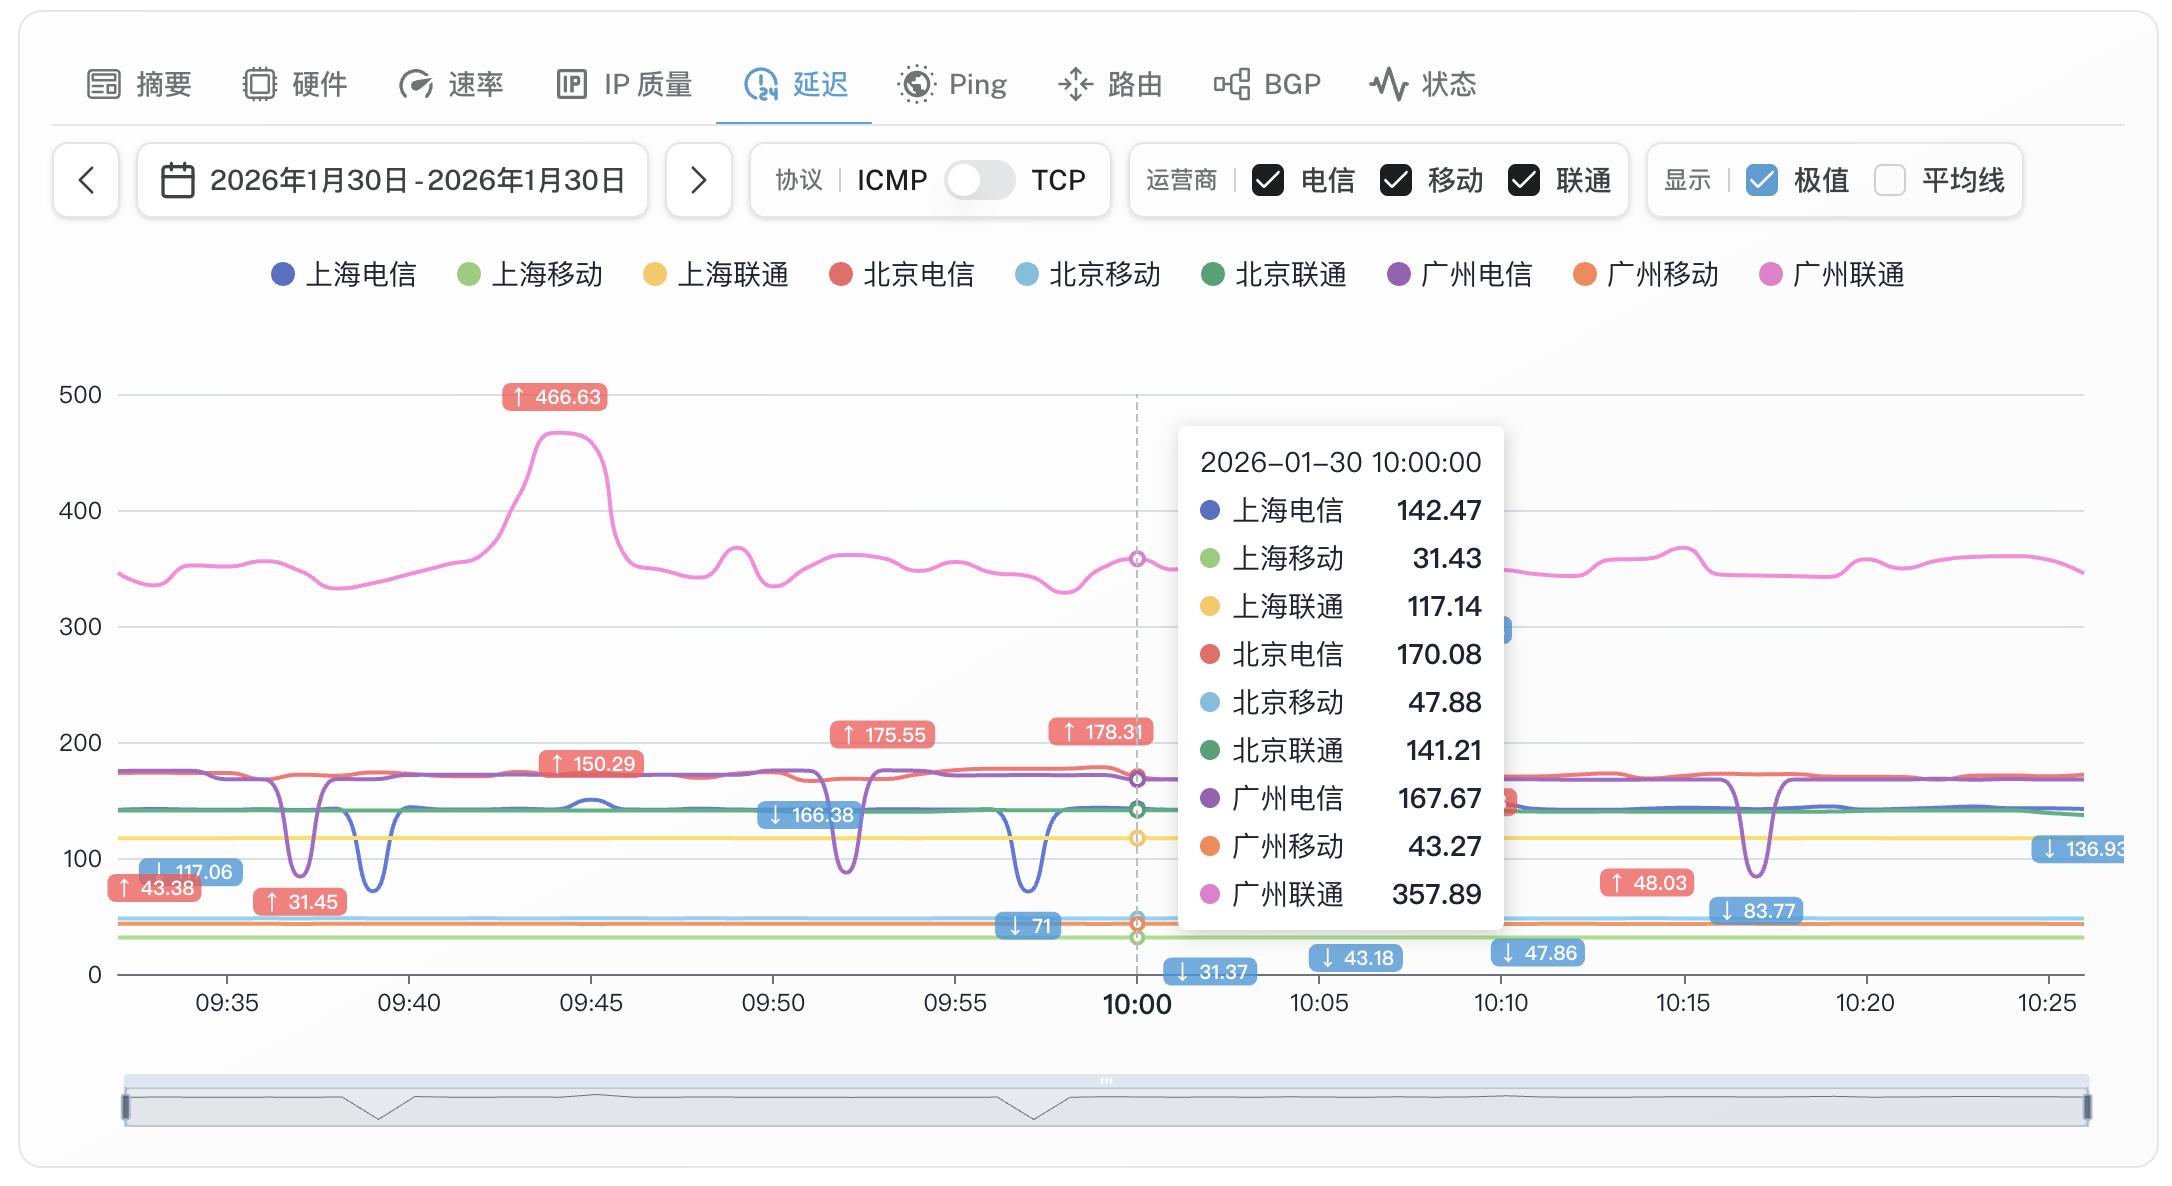The height and width of the screenshot is (1186, 2172).
Task: Click the IP 质量 icon
Action: [571, 84]
